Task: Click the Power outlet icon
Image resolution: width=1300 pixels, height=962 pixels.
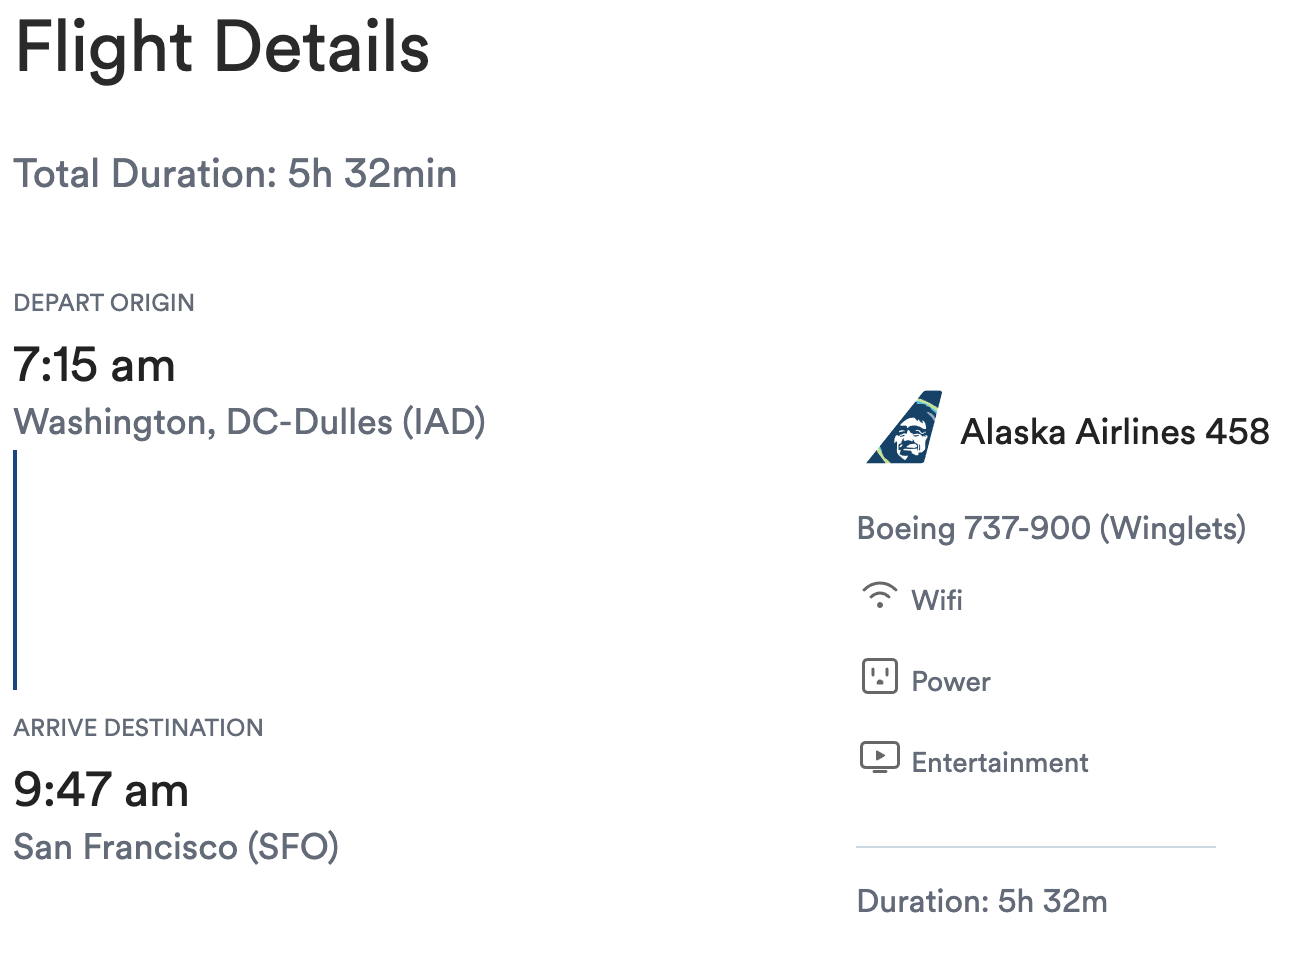Action: [x=879, y=677]
